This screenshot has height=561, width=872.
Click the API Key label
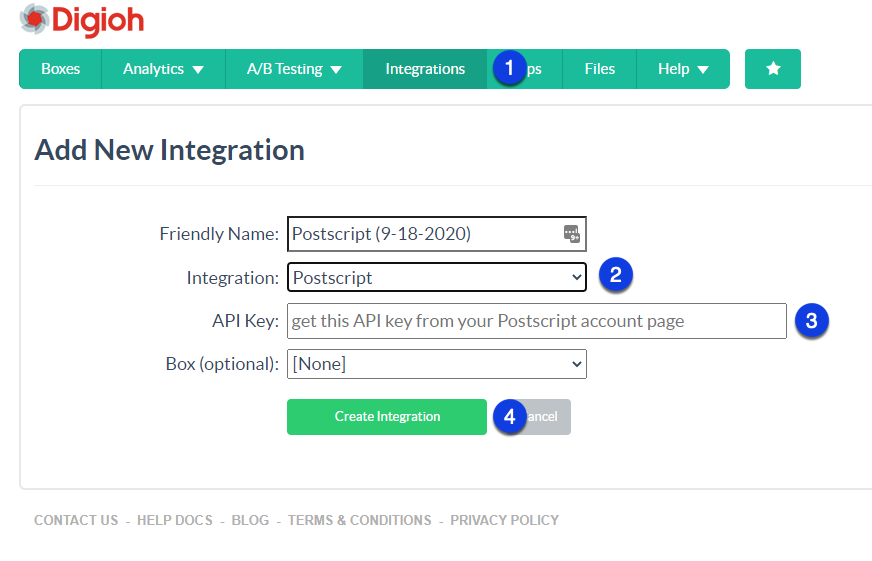(x=245, y=321)
